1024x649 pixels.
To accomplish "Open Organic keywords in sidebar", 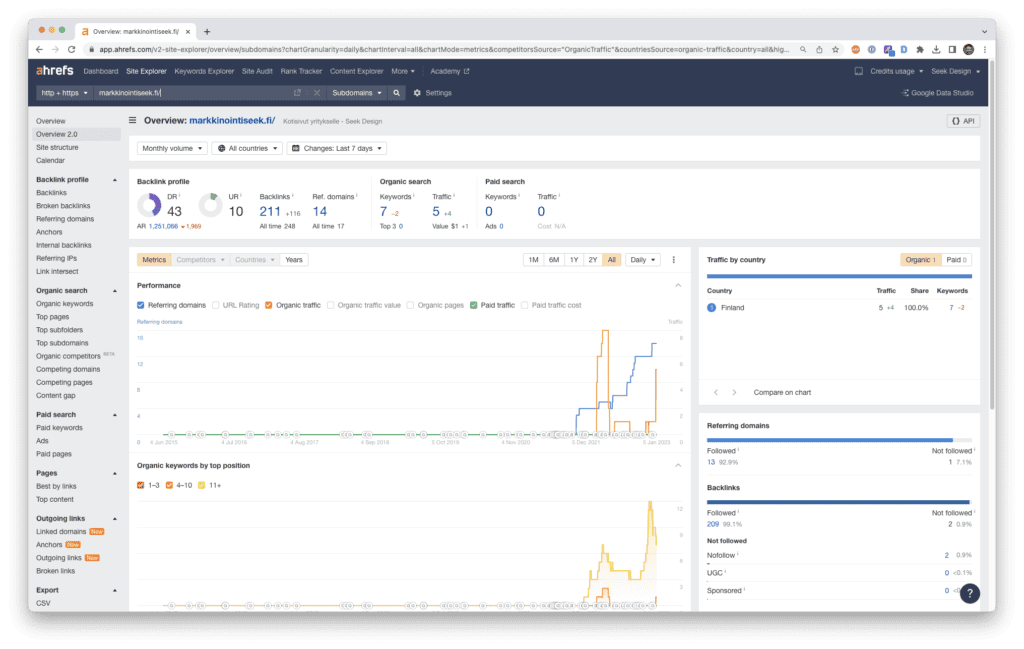I will pyautogui.click(x=65, y=304).
